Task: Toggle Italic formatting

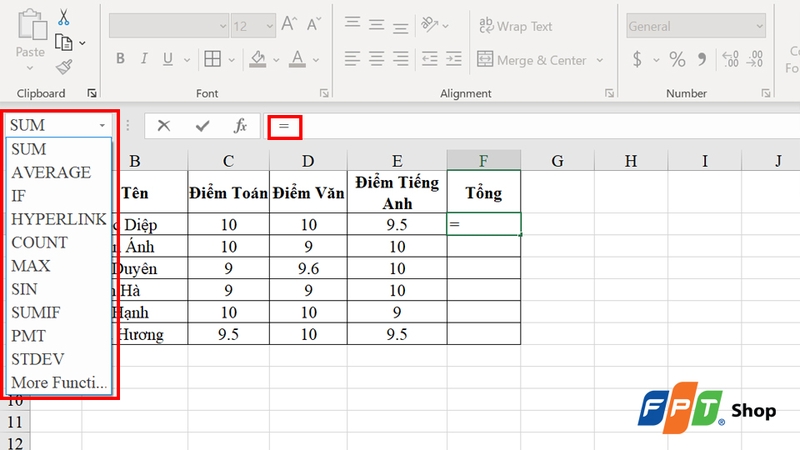Action: point(144,59)
